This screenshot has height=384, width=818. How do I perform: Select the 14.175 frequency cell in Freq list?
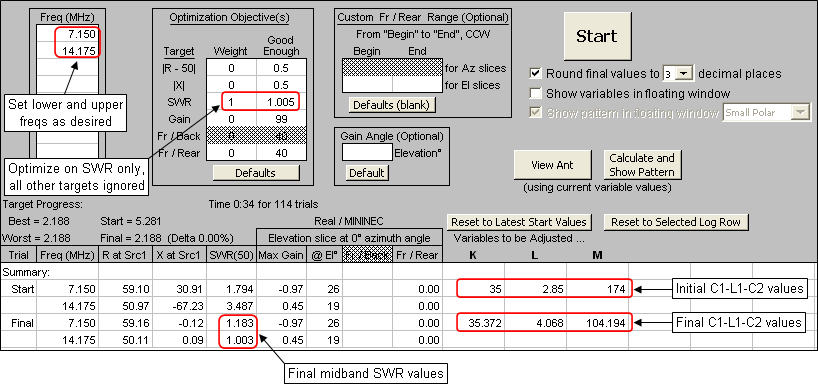point(66,51)
